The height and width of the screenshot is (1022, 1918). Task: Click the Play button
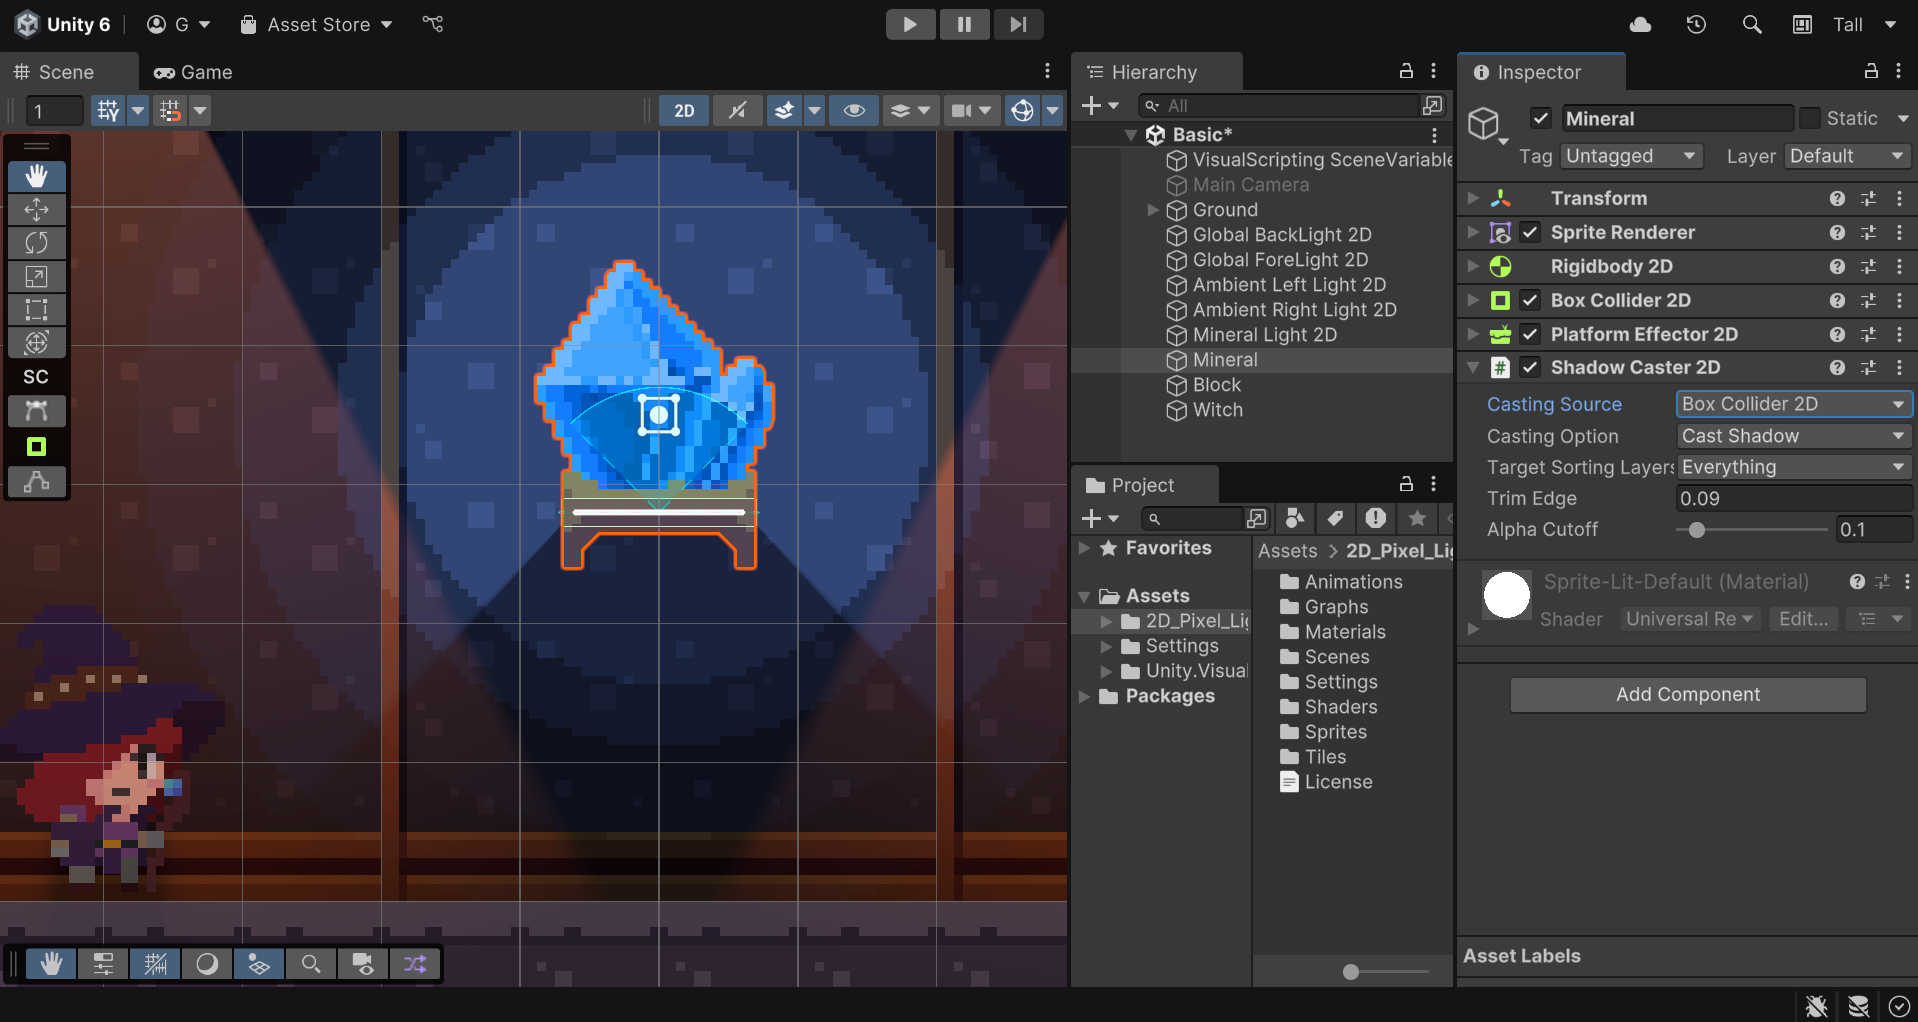tap(910, 24)
